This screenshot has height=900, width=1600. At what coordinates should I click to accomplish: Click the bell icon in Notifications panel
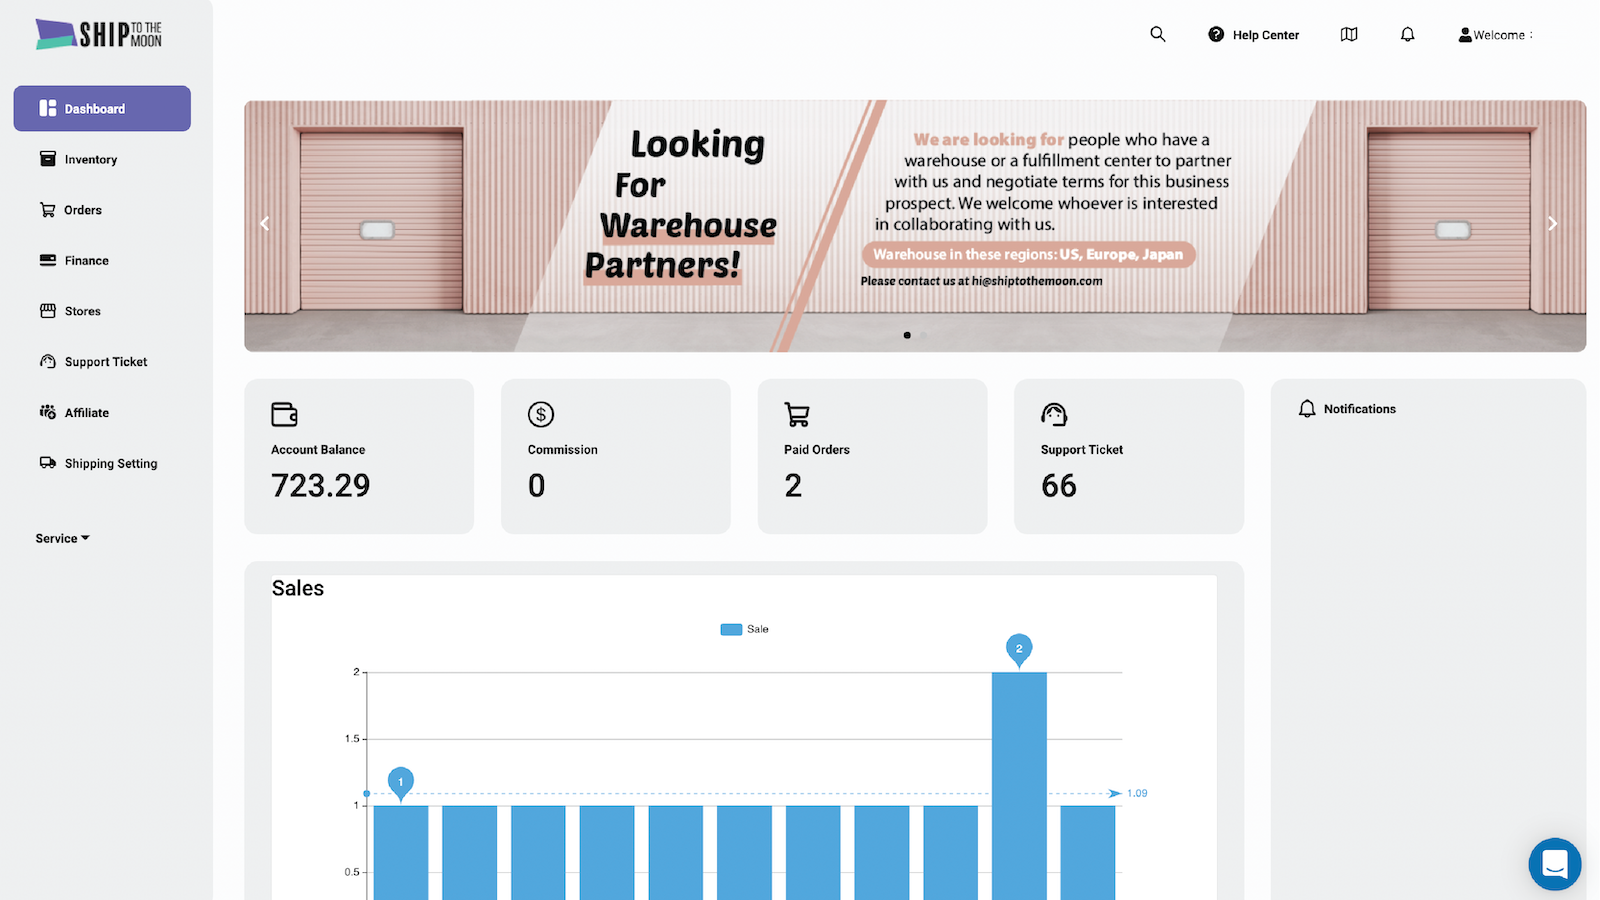[1307, 409]
